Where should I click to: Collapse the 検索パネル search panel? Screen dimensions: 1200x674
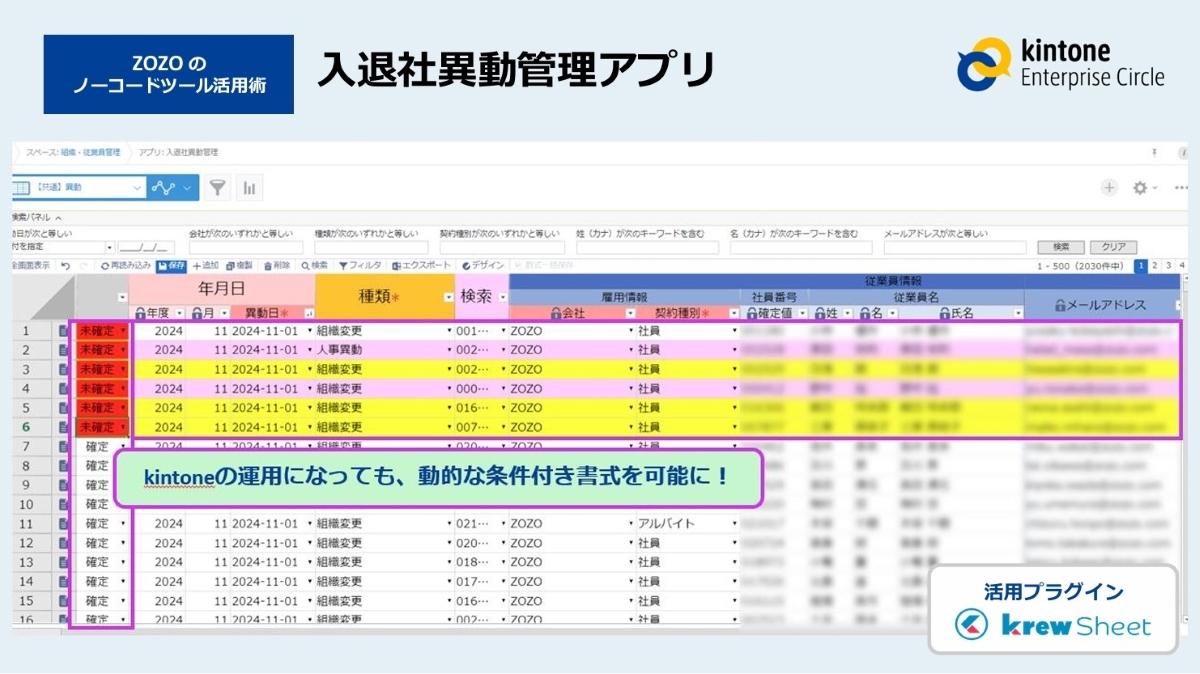[x=58, y=217]
